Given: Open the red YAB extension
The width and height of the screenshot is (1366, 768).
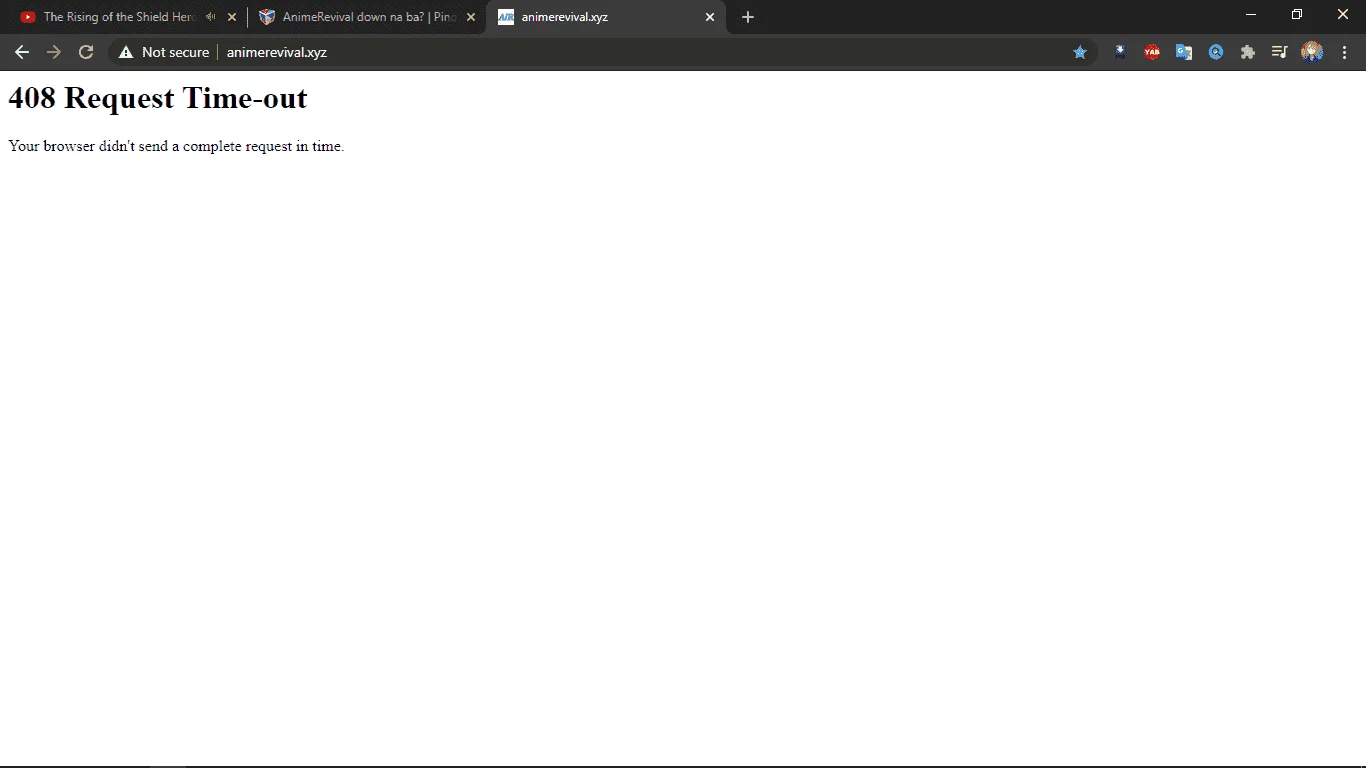Looking at the screenshot, I should (x=1152, y=52).
